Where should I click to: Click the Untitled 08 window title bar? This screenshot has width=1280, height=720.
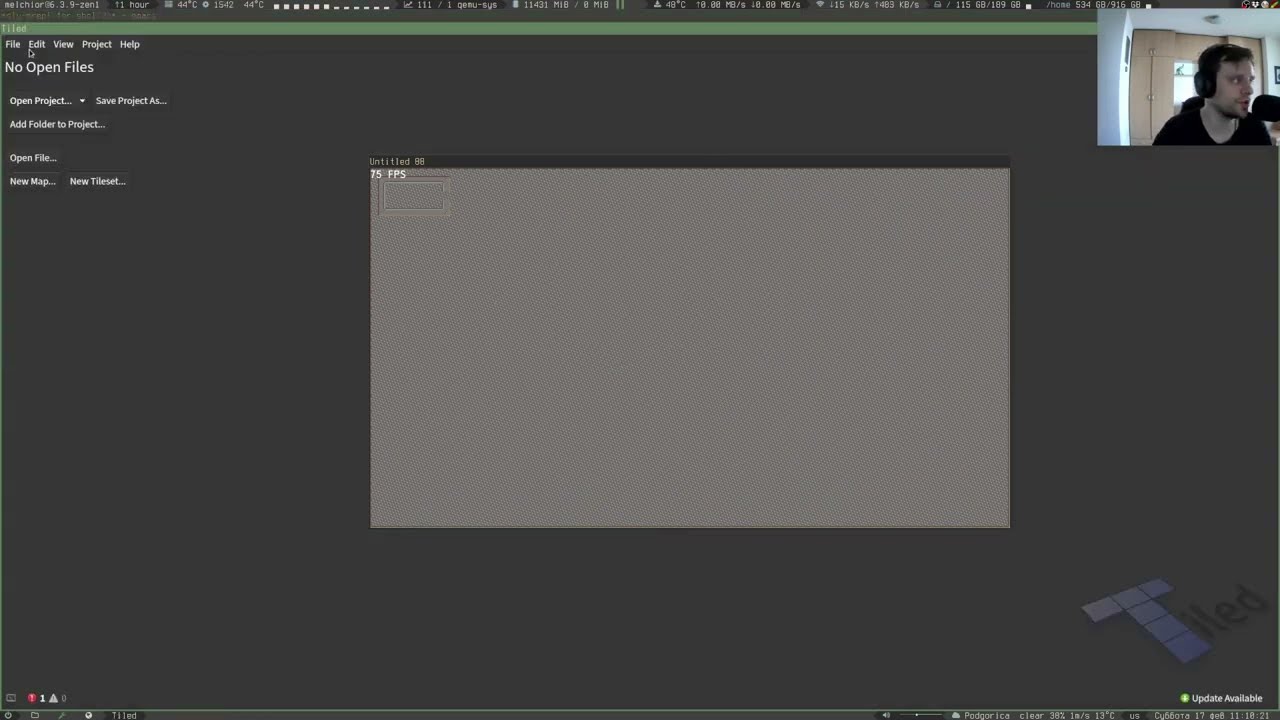pos(689,161)
